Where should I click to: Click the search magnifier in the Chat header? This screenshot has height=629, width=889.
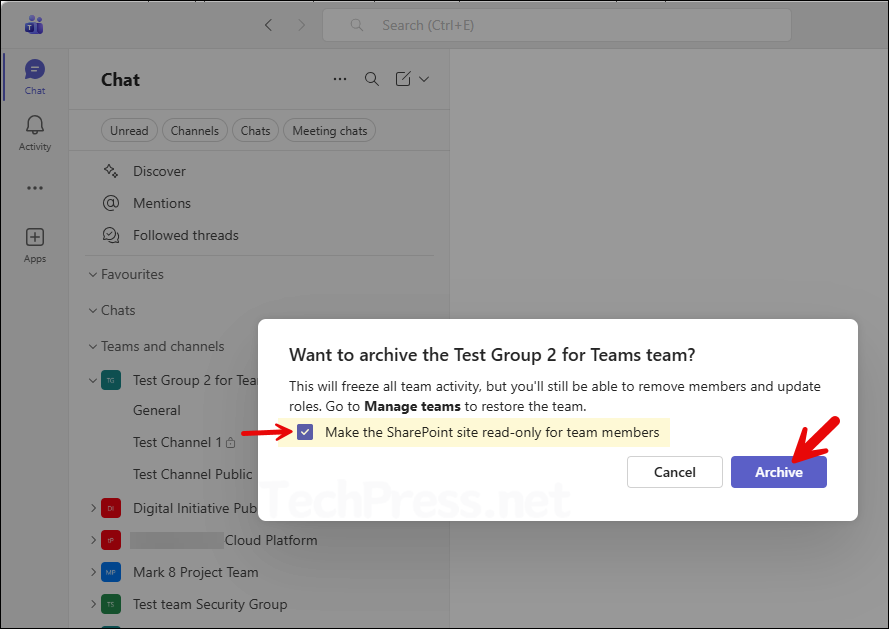click(x=371, y=79)
